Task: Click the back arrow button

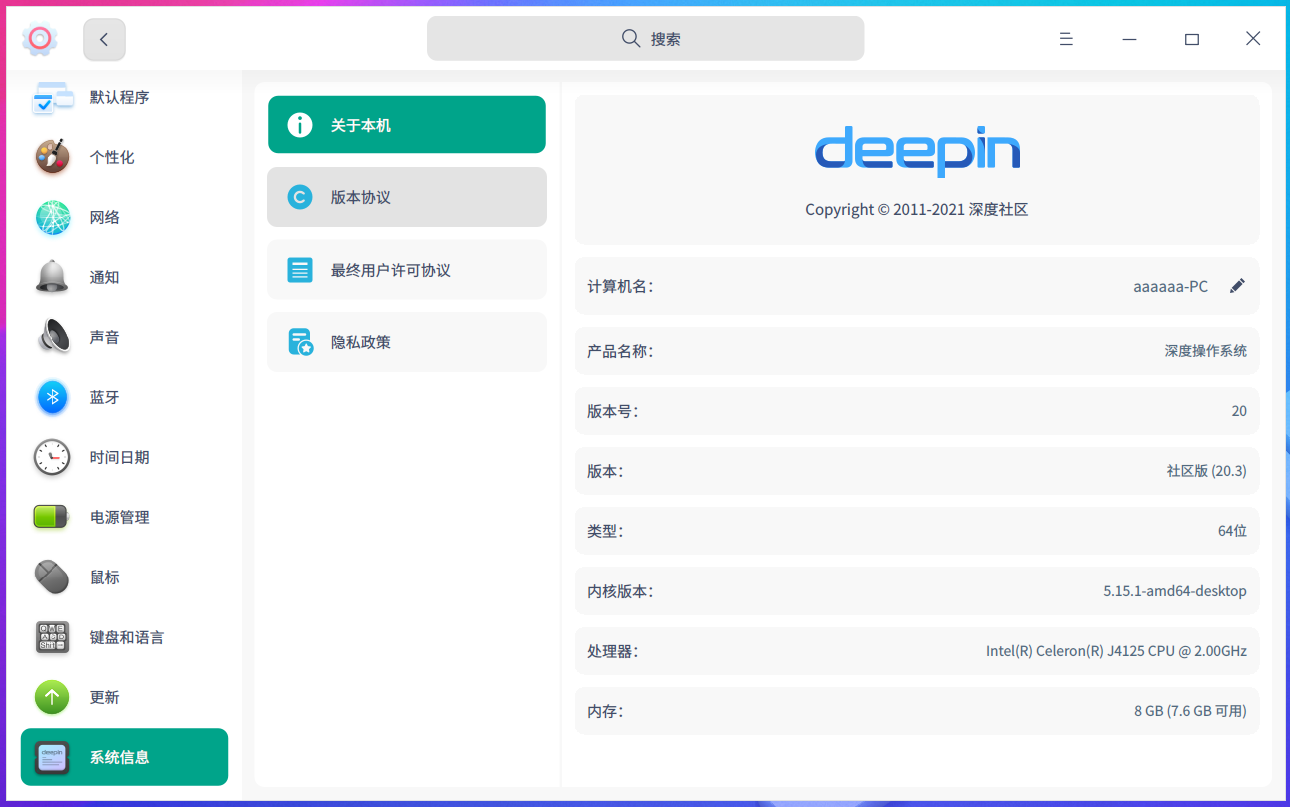Action: click(x=104, y=38)
